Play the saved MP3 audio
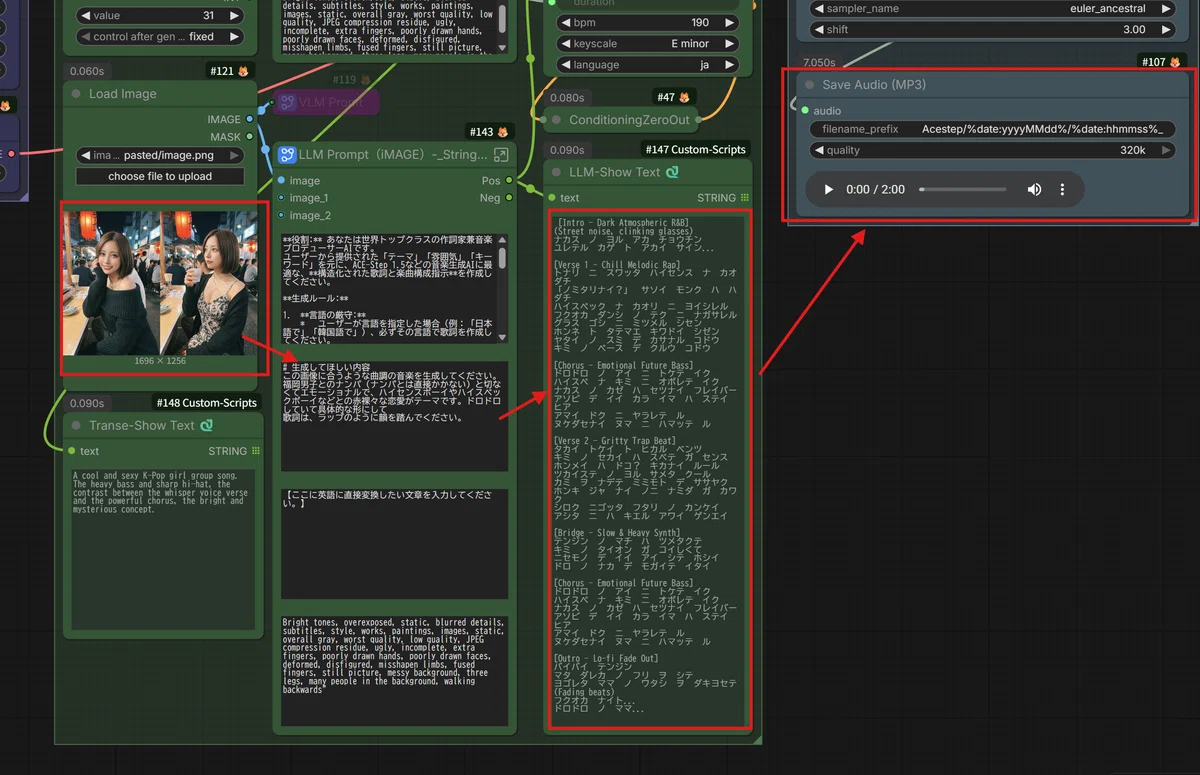 click(828, 189)
